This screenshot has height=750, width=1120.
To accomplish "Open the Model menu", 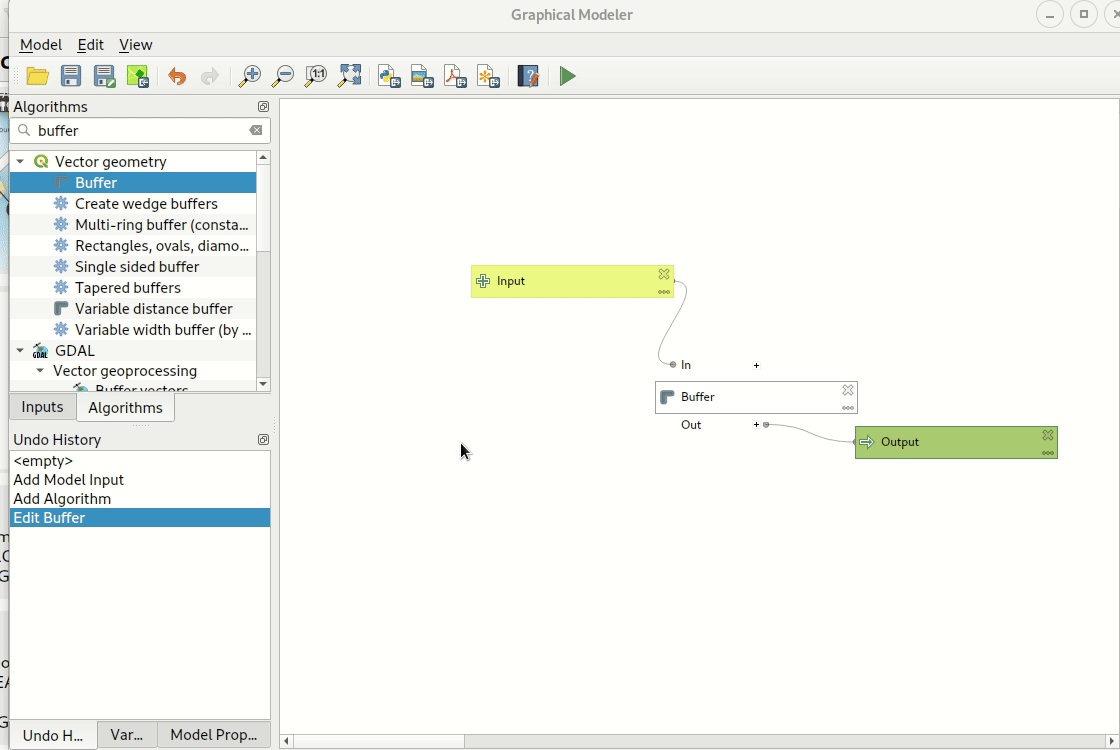I will [41, 44].
